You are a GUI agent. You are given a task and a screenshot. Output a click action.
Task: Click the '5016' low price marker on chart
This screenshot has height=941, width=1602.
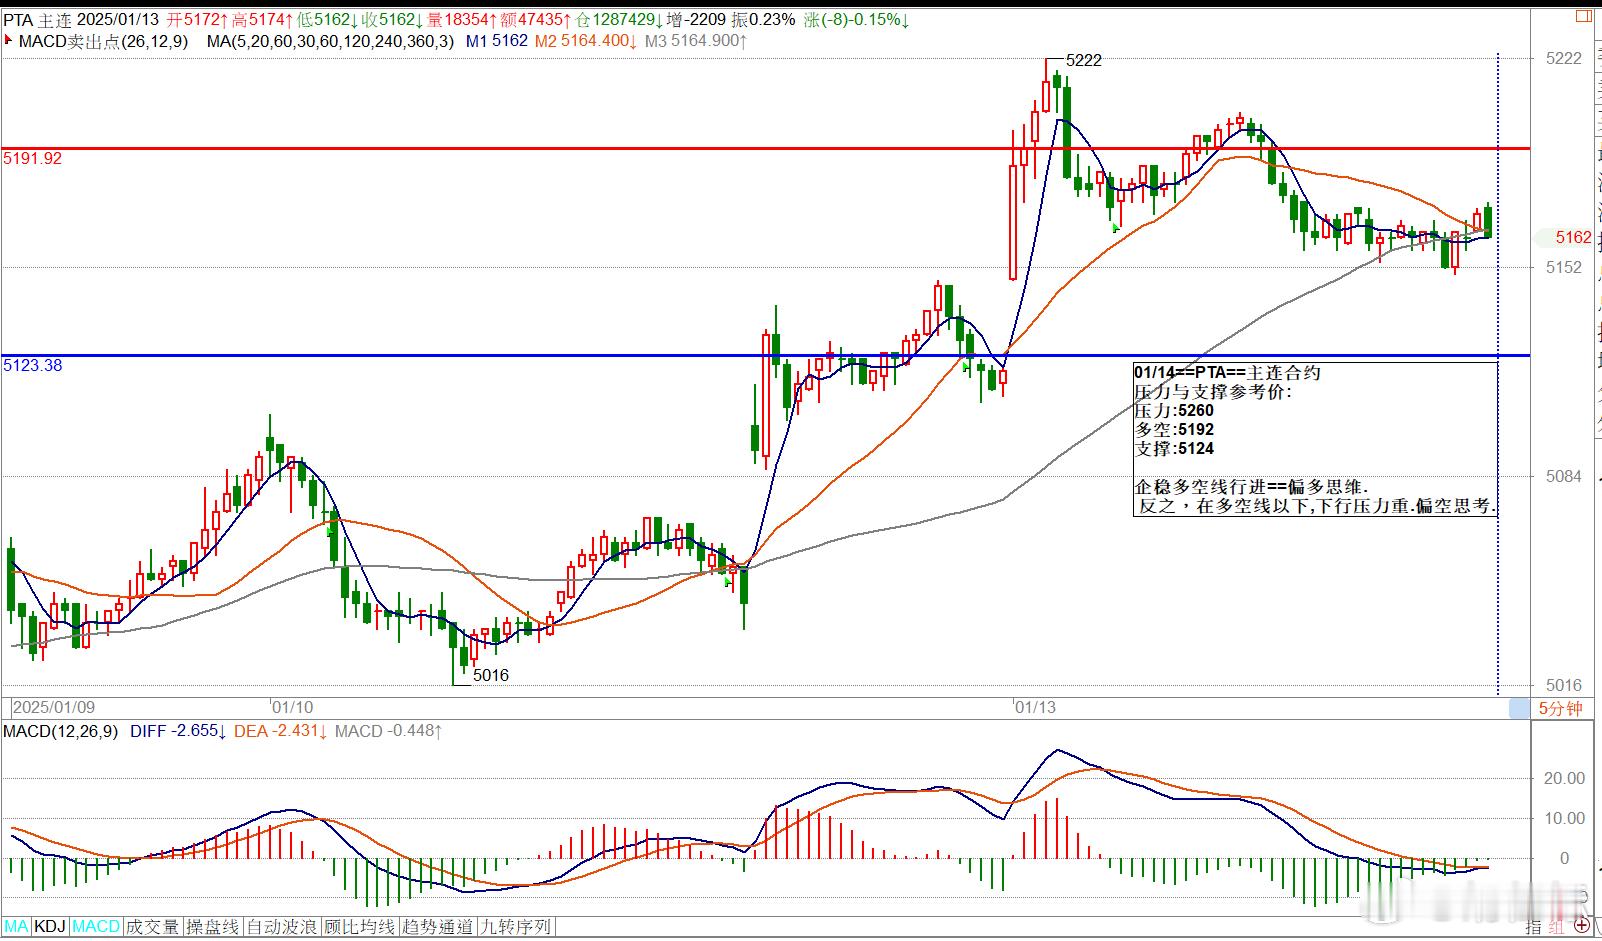pos(491,675)
